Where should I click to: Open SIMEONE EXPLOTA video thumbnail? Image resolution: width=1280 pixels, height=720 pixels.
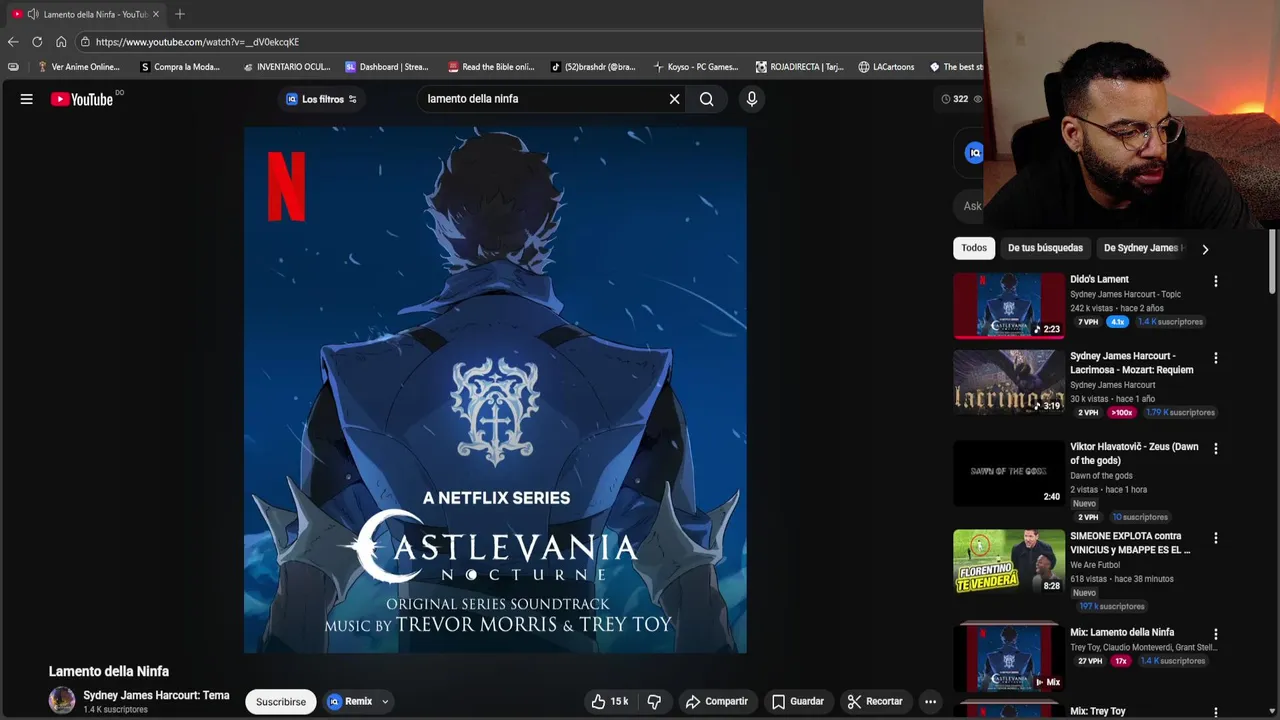pos(1008,562)
